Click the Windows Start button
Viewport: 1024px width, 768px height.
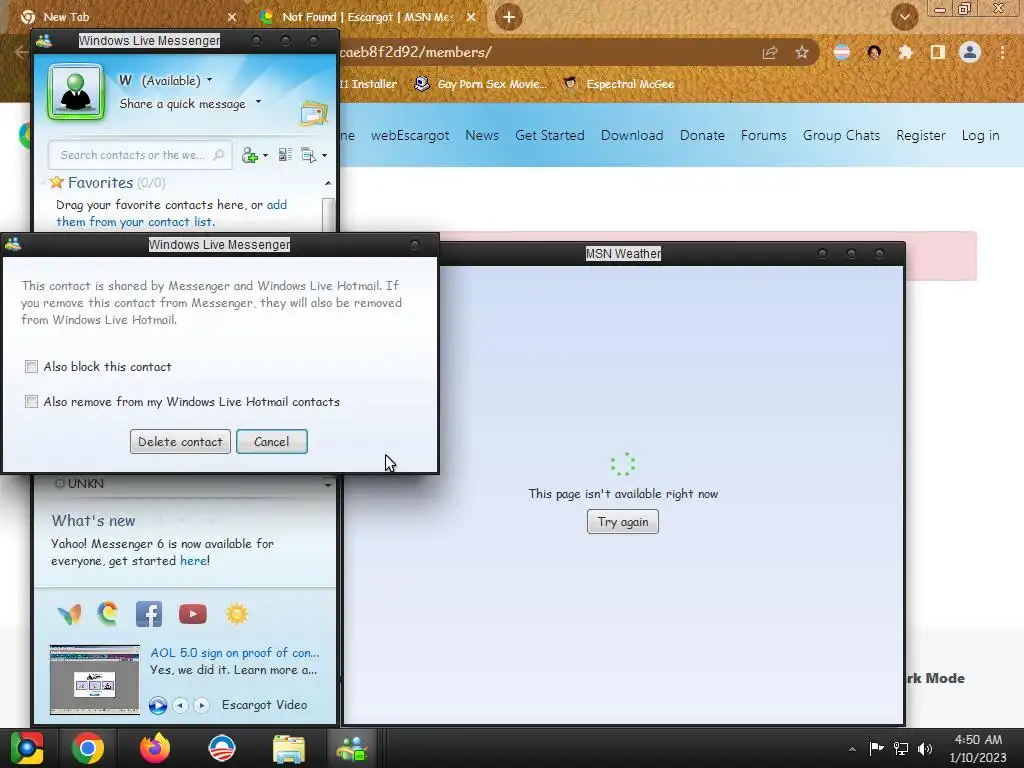(x=27, y=748)
